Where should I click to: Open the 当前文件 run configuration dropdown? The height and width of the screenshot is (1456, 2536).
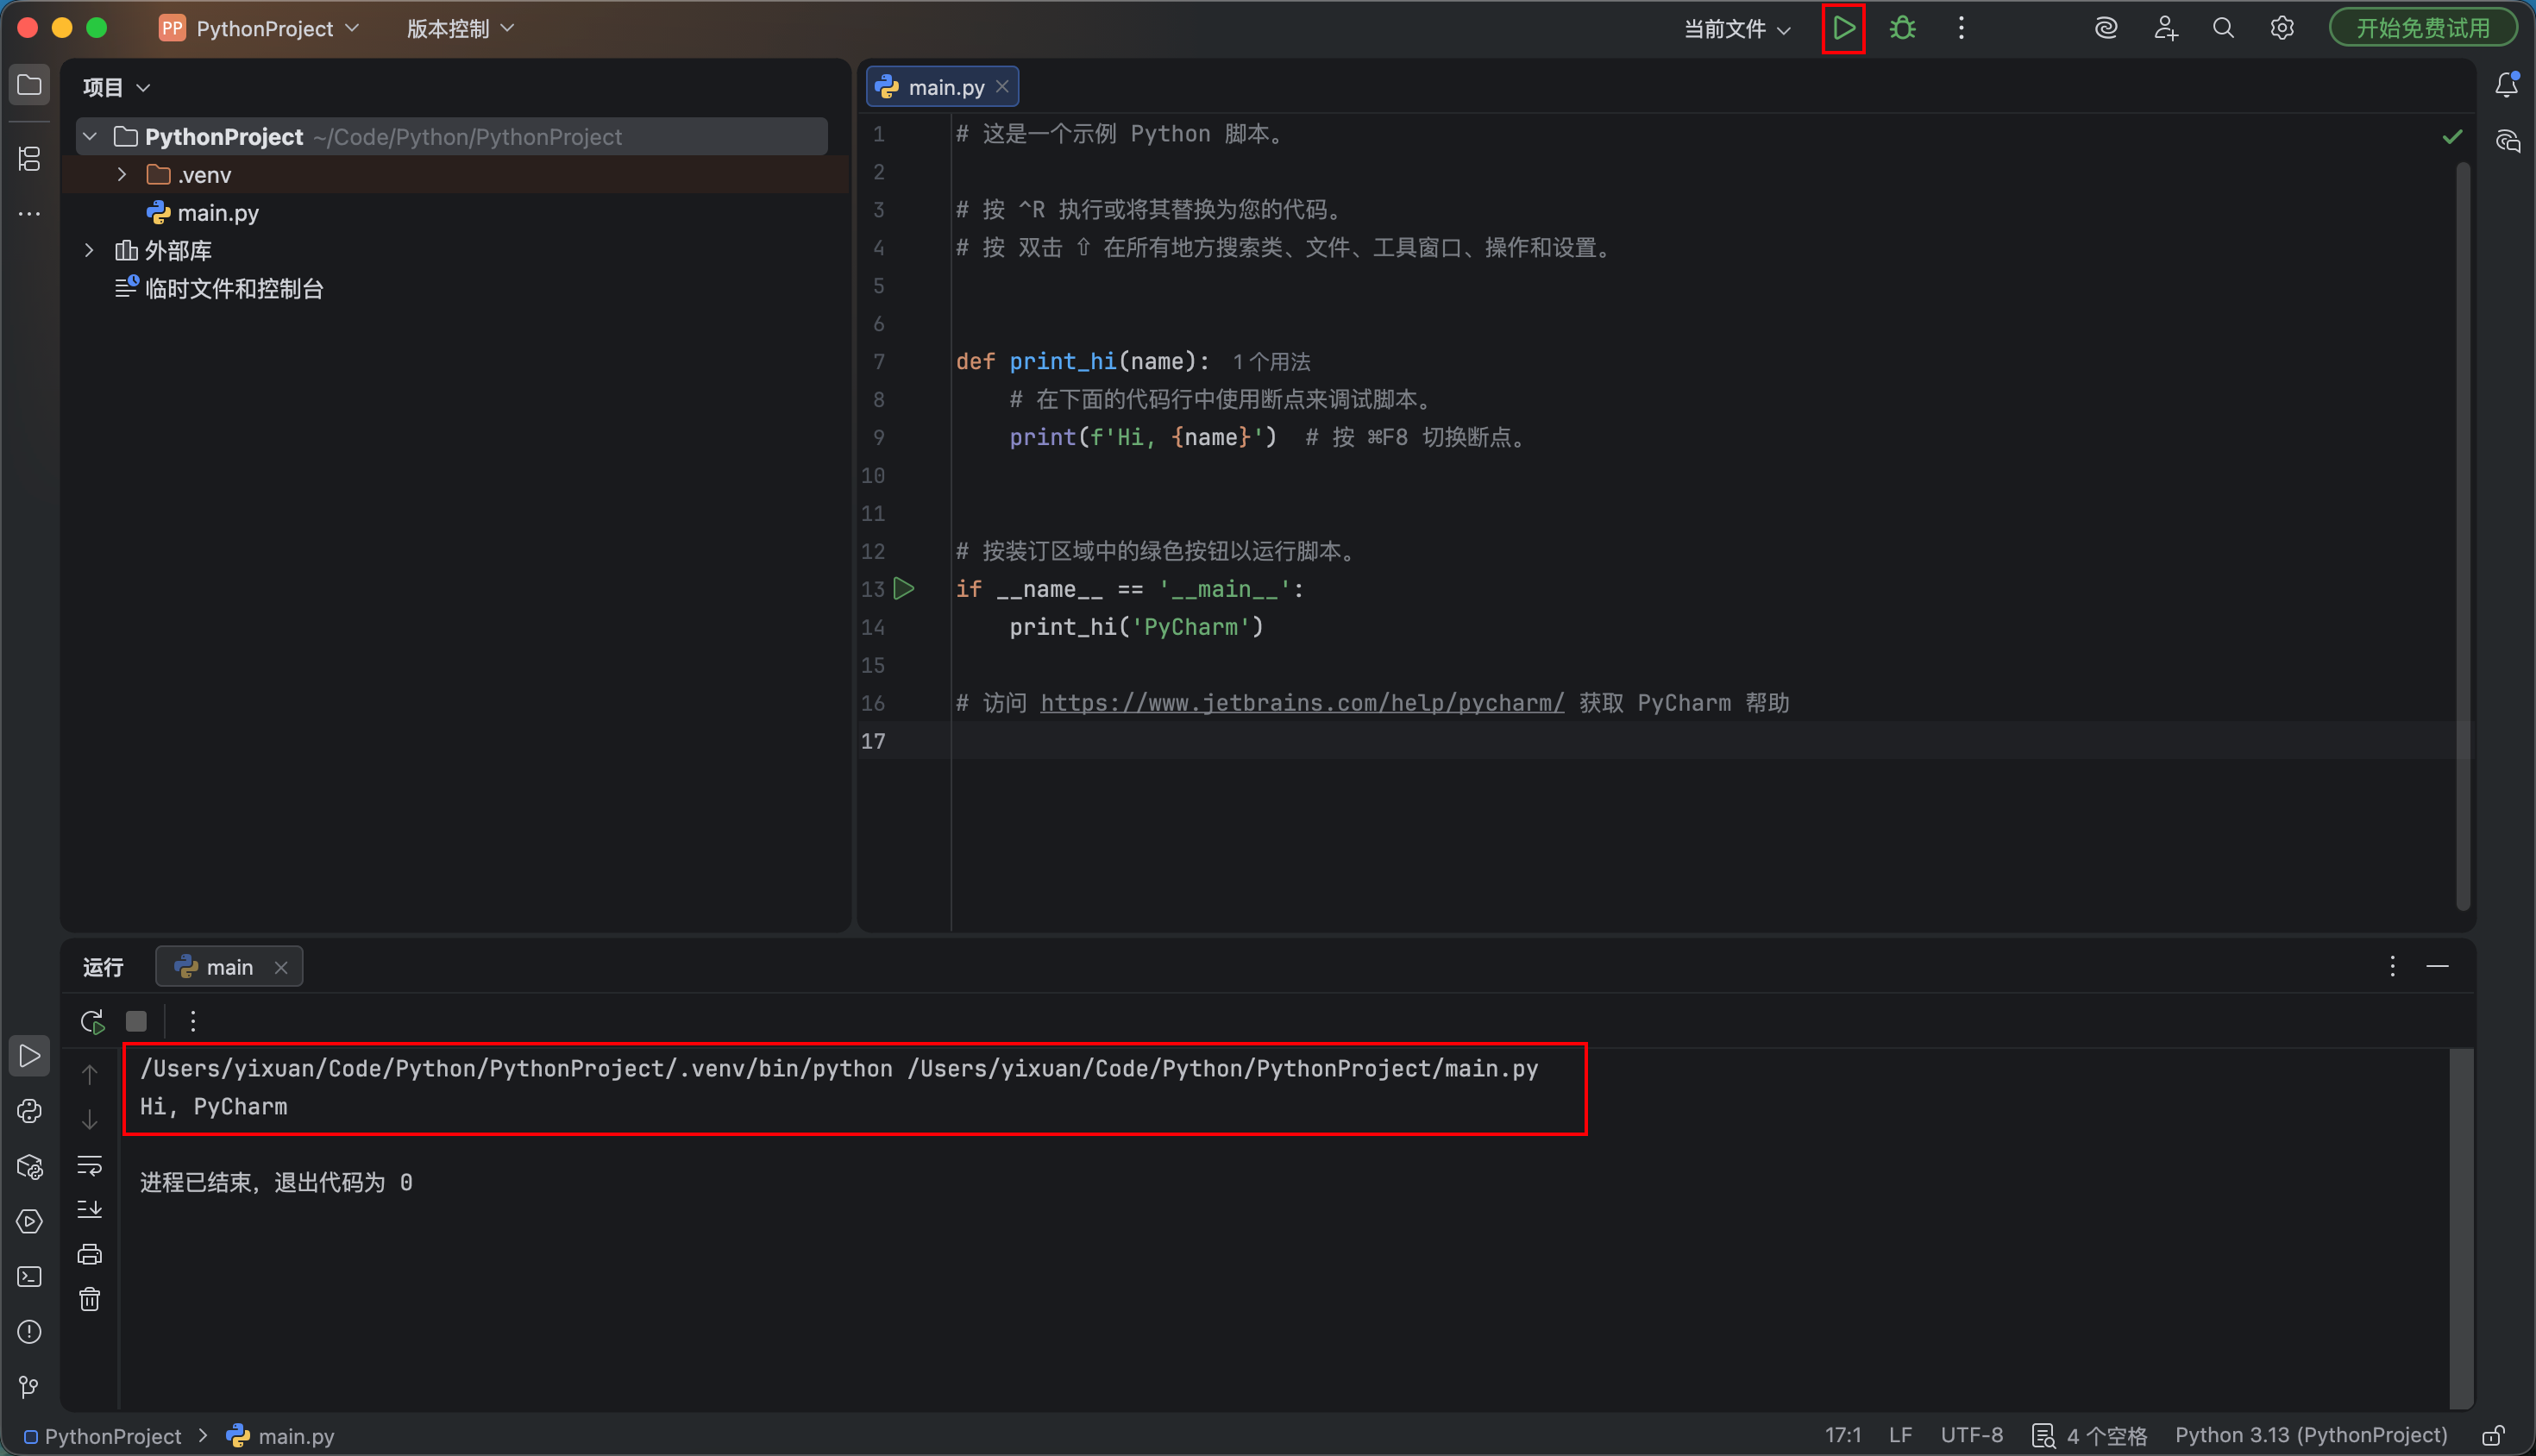pos(1737,29)
